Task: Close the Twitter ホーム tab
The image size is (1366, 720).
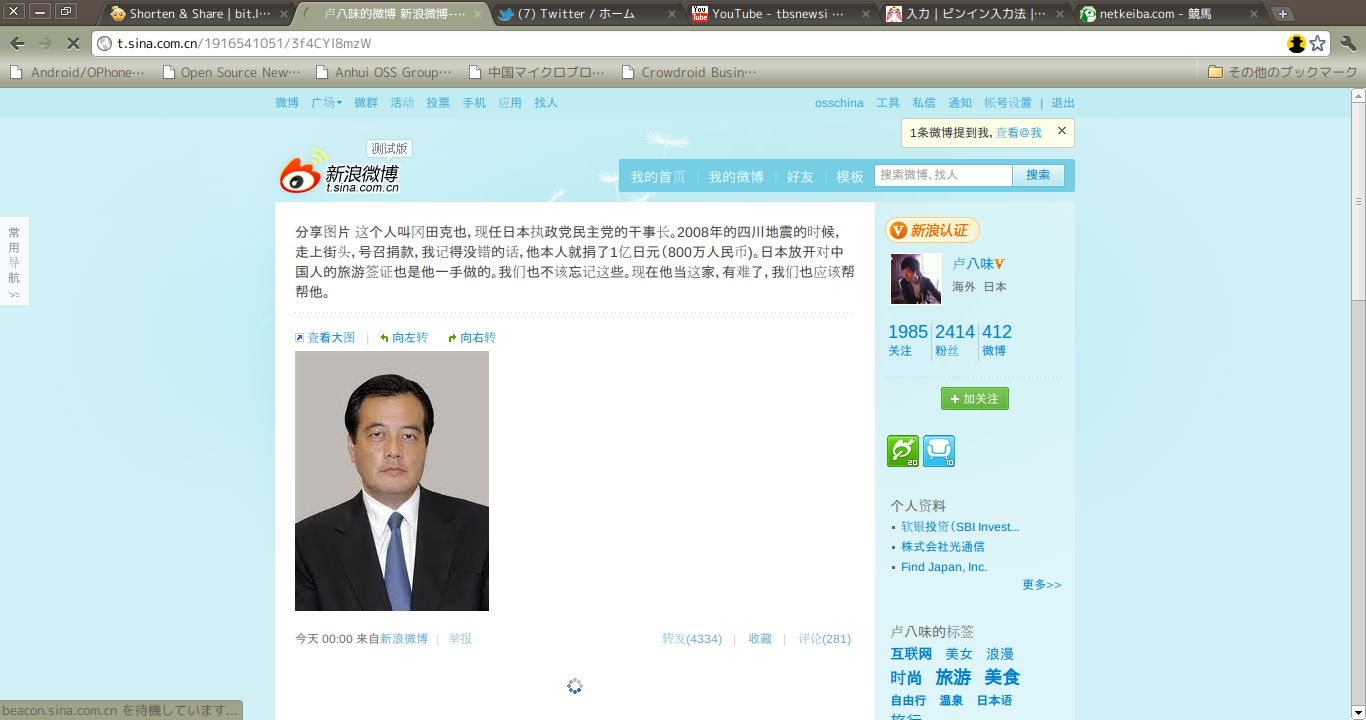Action: pyautogui.click(x=672, y=14)
